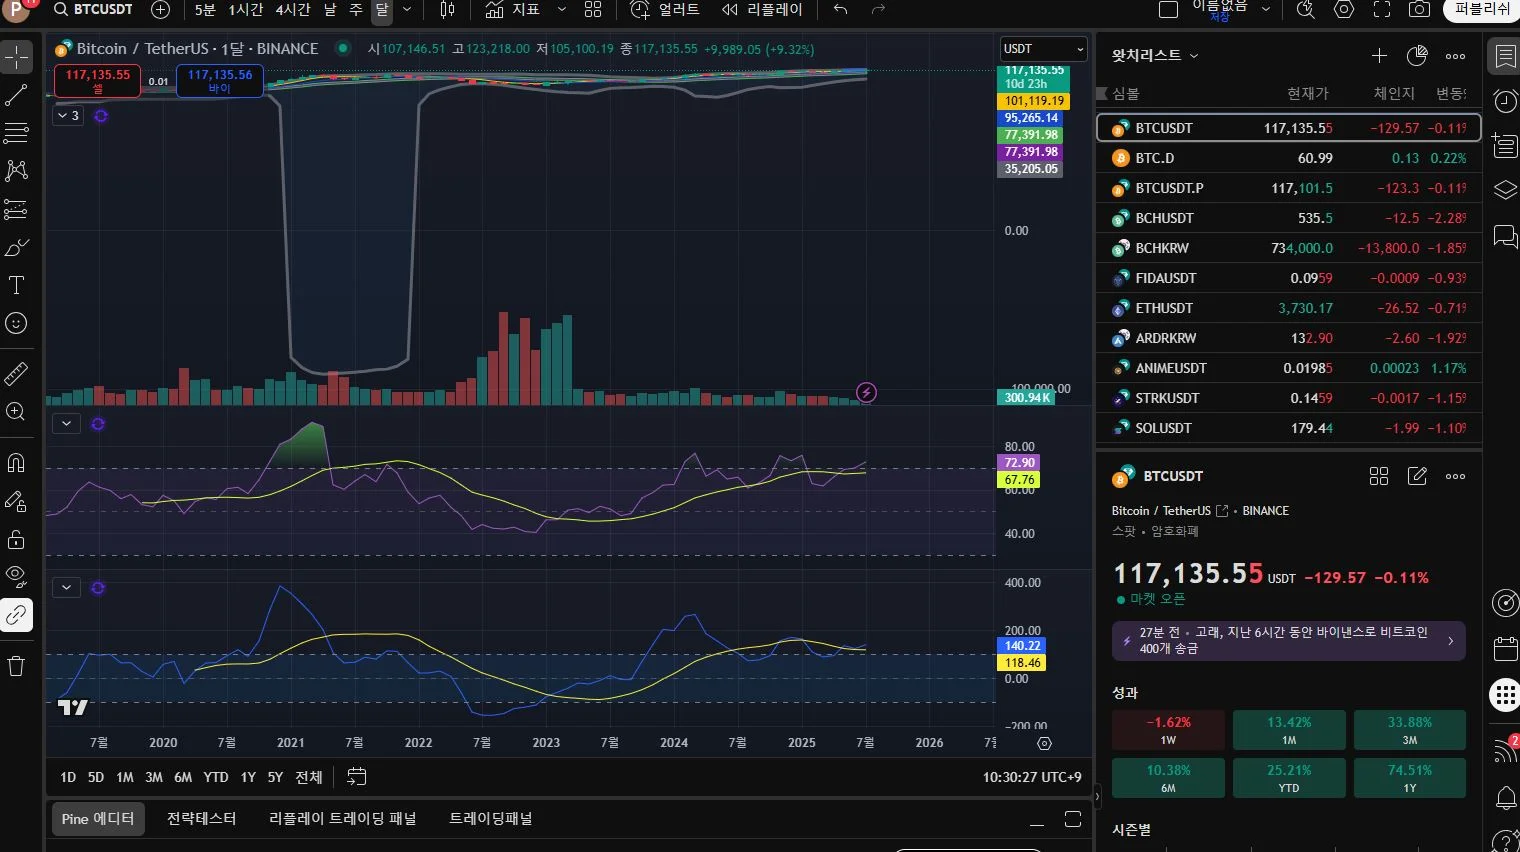
Task: Delete all drawings with the trash icon
Action: click(17, 666)
